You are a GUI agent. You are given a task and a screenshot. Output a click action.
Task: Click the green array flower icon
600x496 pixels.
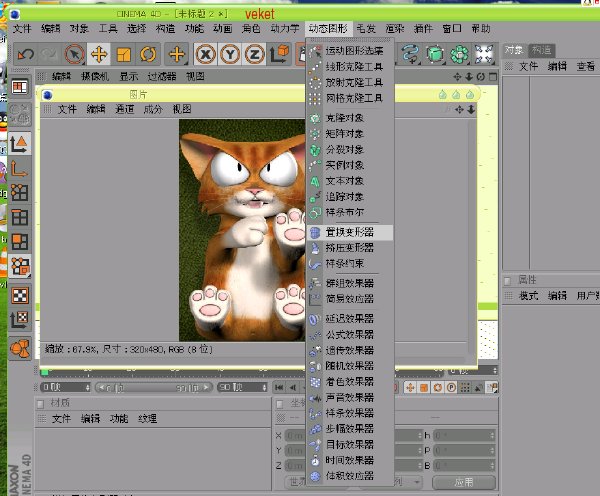pos(459,54)
